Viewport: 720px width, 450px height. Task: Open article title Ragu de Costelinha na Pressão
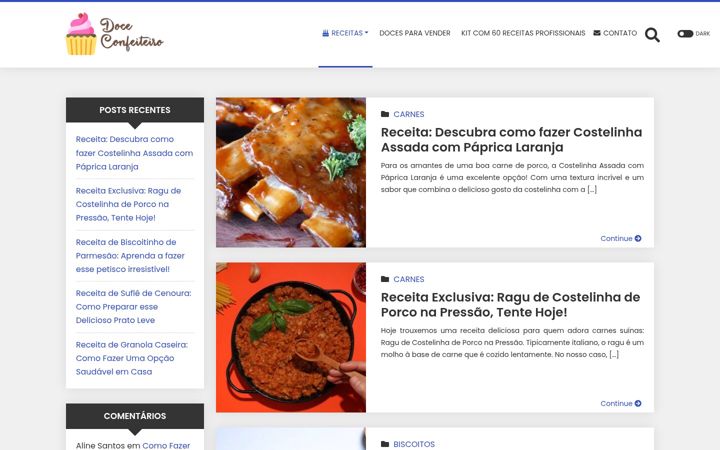[x=510, y=304]
